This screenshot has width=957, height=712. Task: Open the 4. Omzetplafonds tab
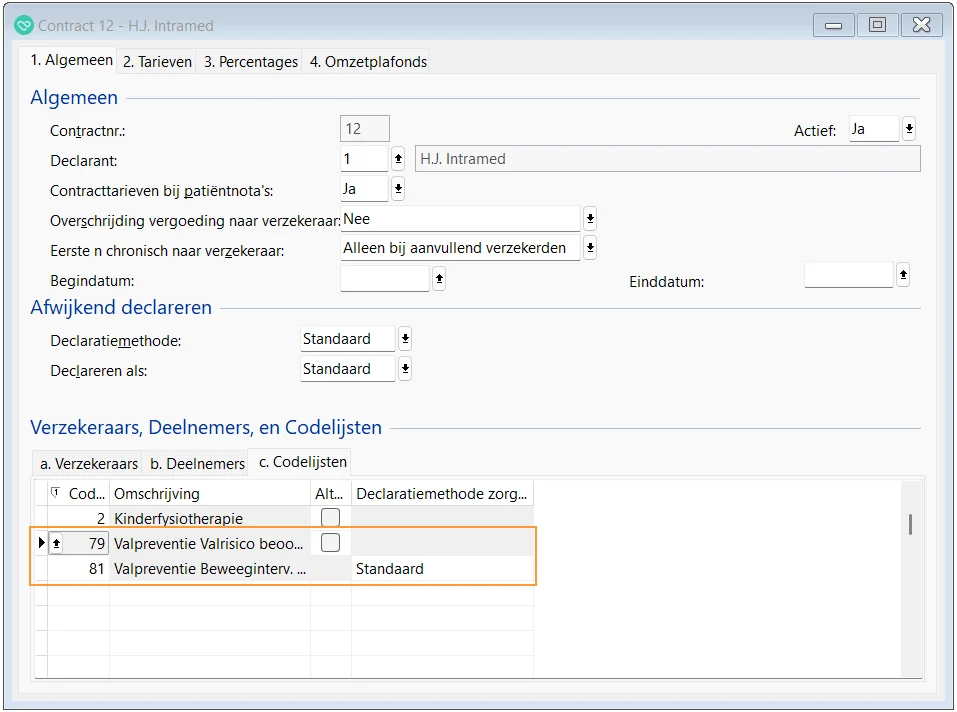pos(368,61)
